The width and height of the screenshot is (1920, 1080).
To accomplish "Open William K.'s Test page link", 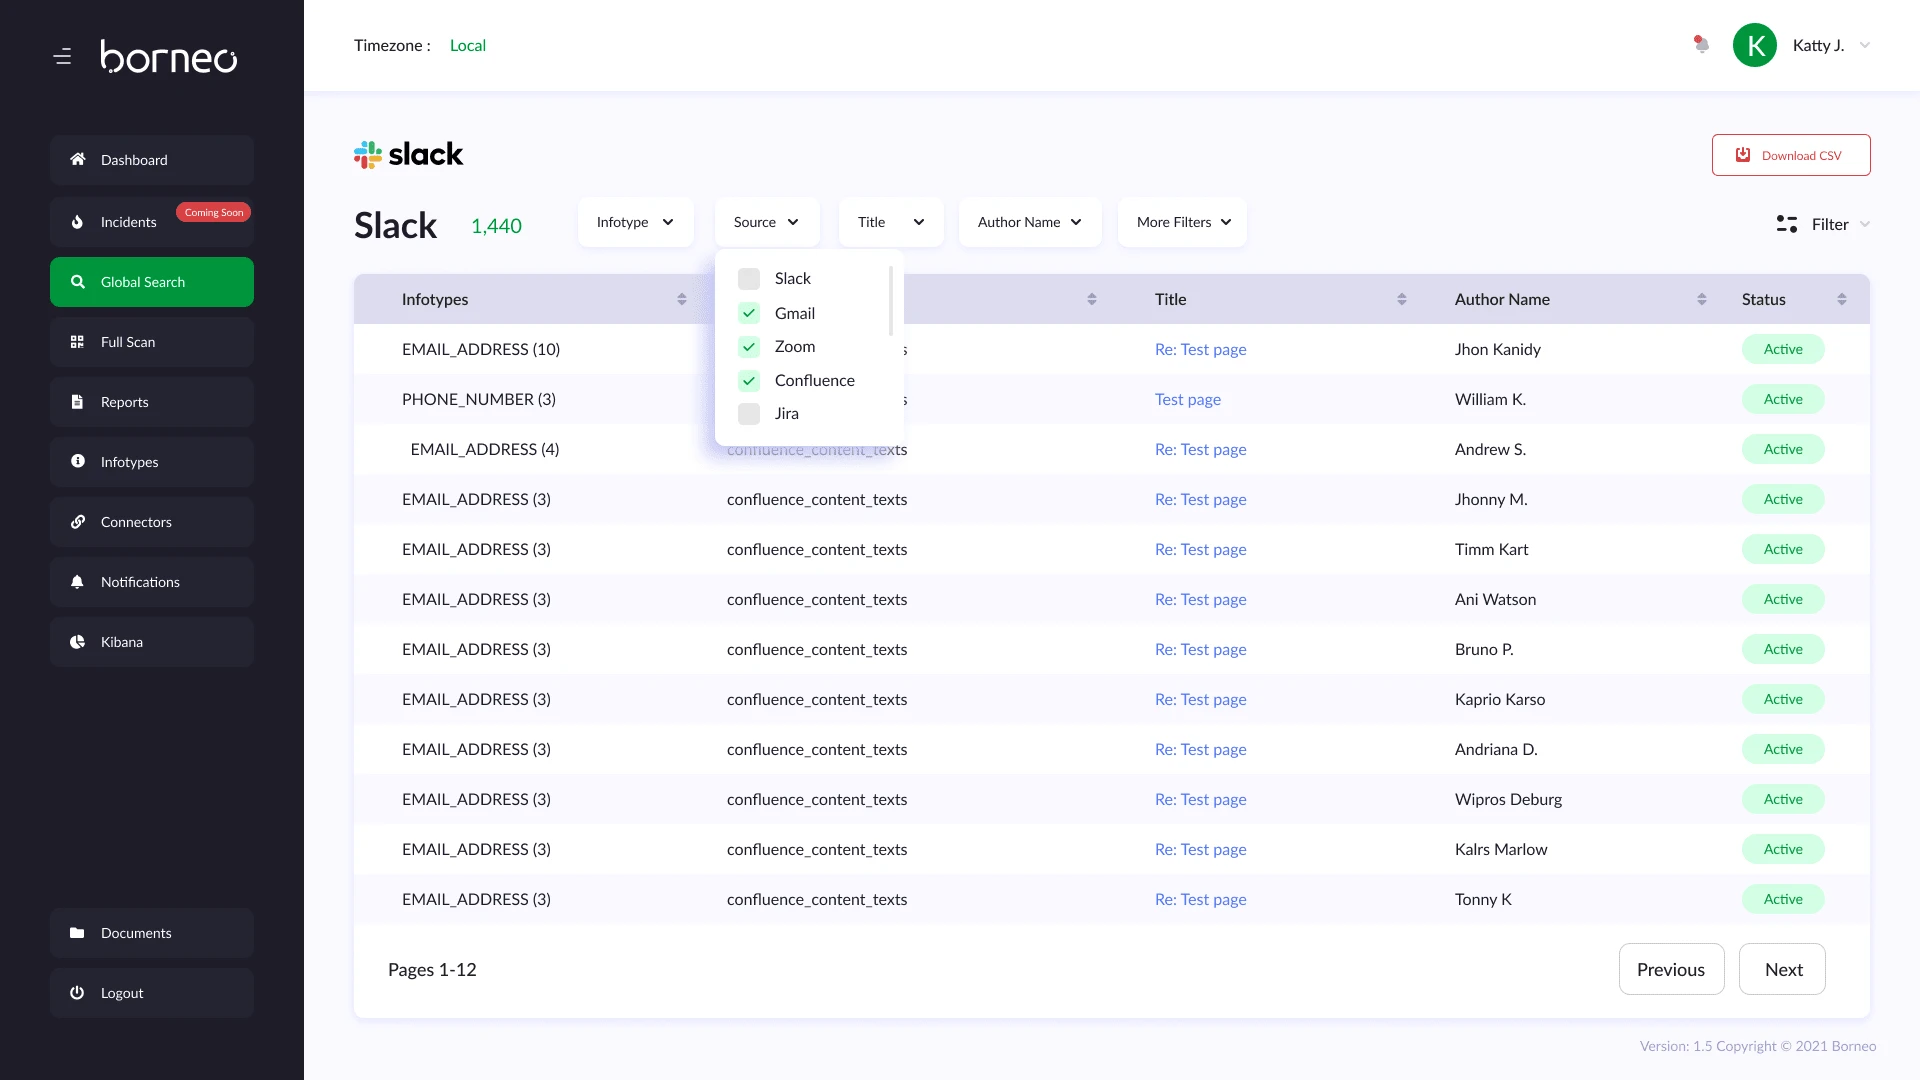I will [x=1187, y=399].
